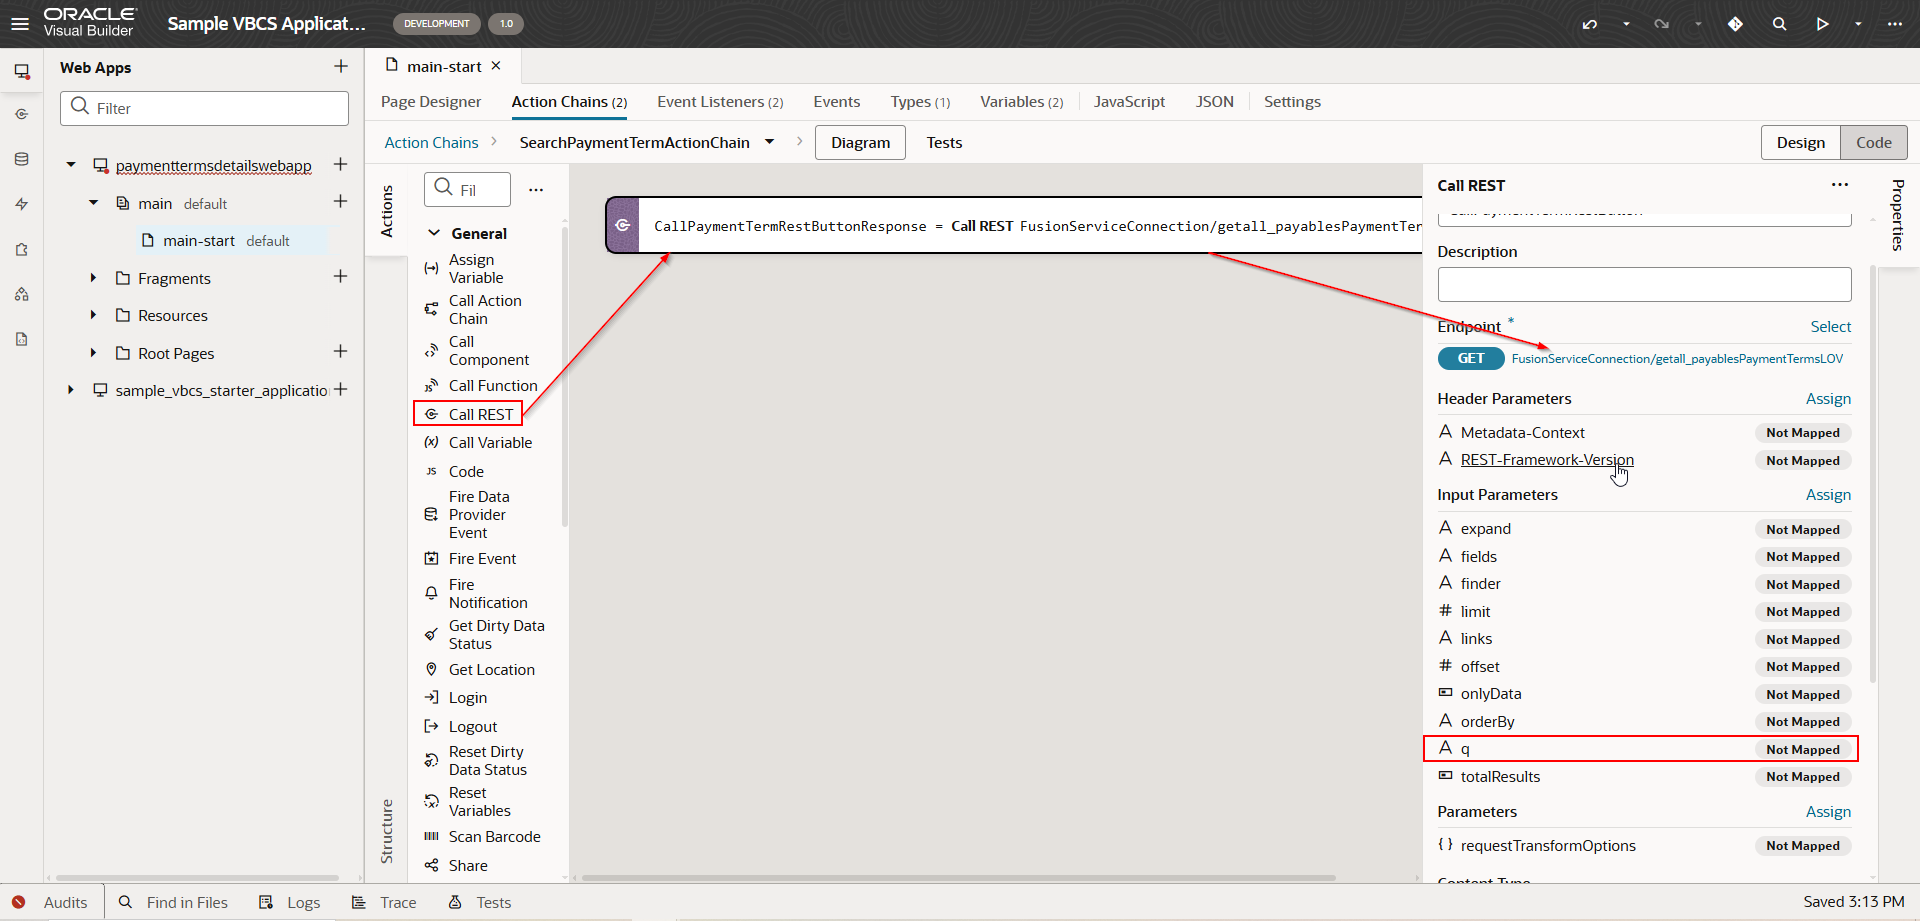
Task: Expand the Root Pages folder
Action: (x=93, y=353)
